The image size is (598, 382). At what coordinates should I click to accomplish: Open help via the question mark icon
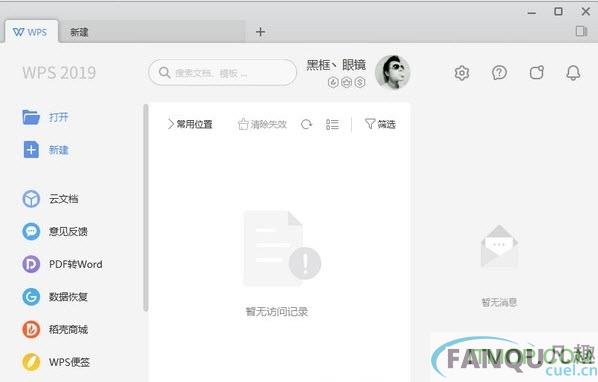coord(499,72)
